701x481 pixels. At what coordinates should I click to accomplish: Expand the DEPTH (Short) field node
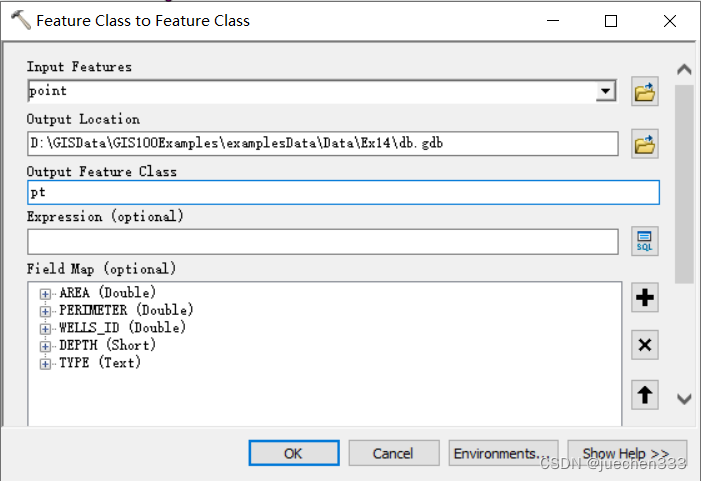(45, 346)
